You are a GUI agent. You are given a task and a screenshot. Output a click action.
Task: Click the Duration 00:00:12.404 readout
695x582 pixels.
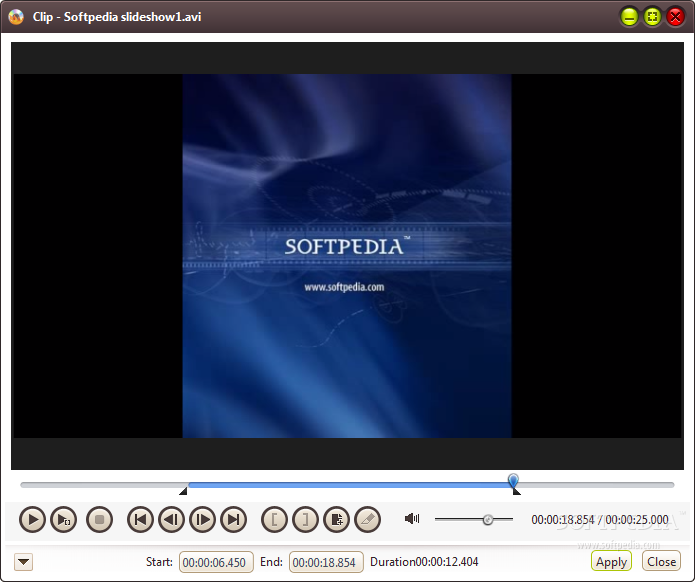(x=424, y=562)
